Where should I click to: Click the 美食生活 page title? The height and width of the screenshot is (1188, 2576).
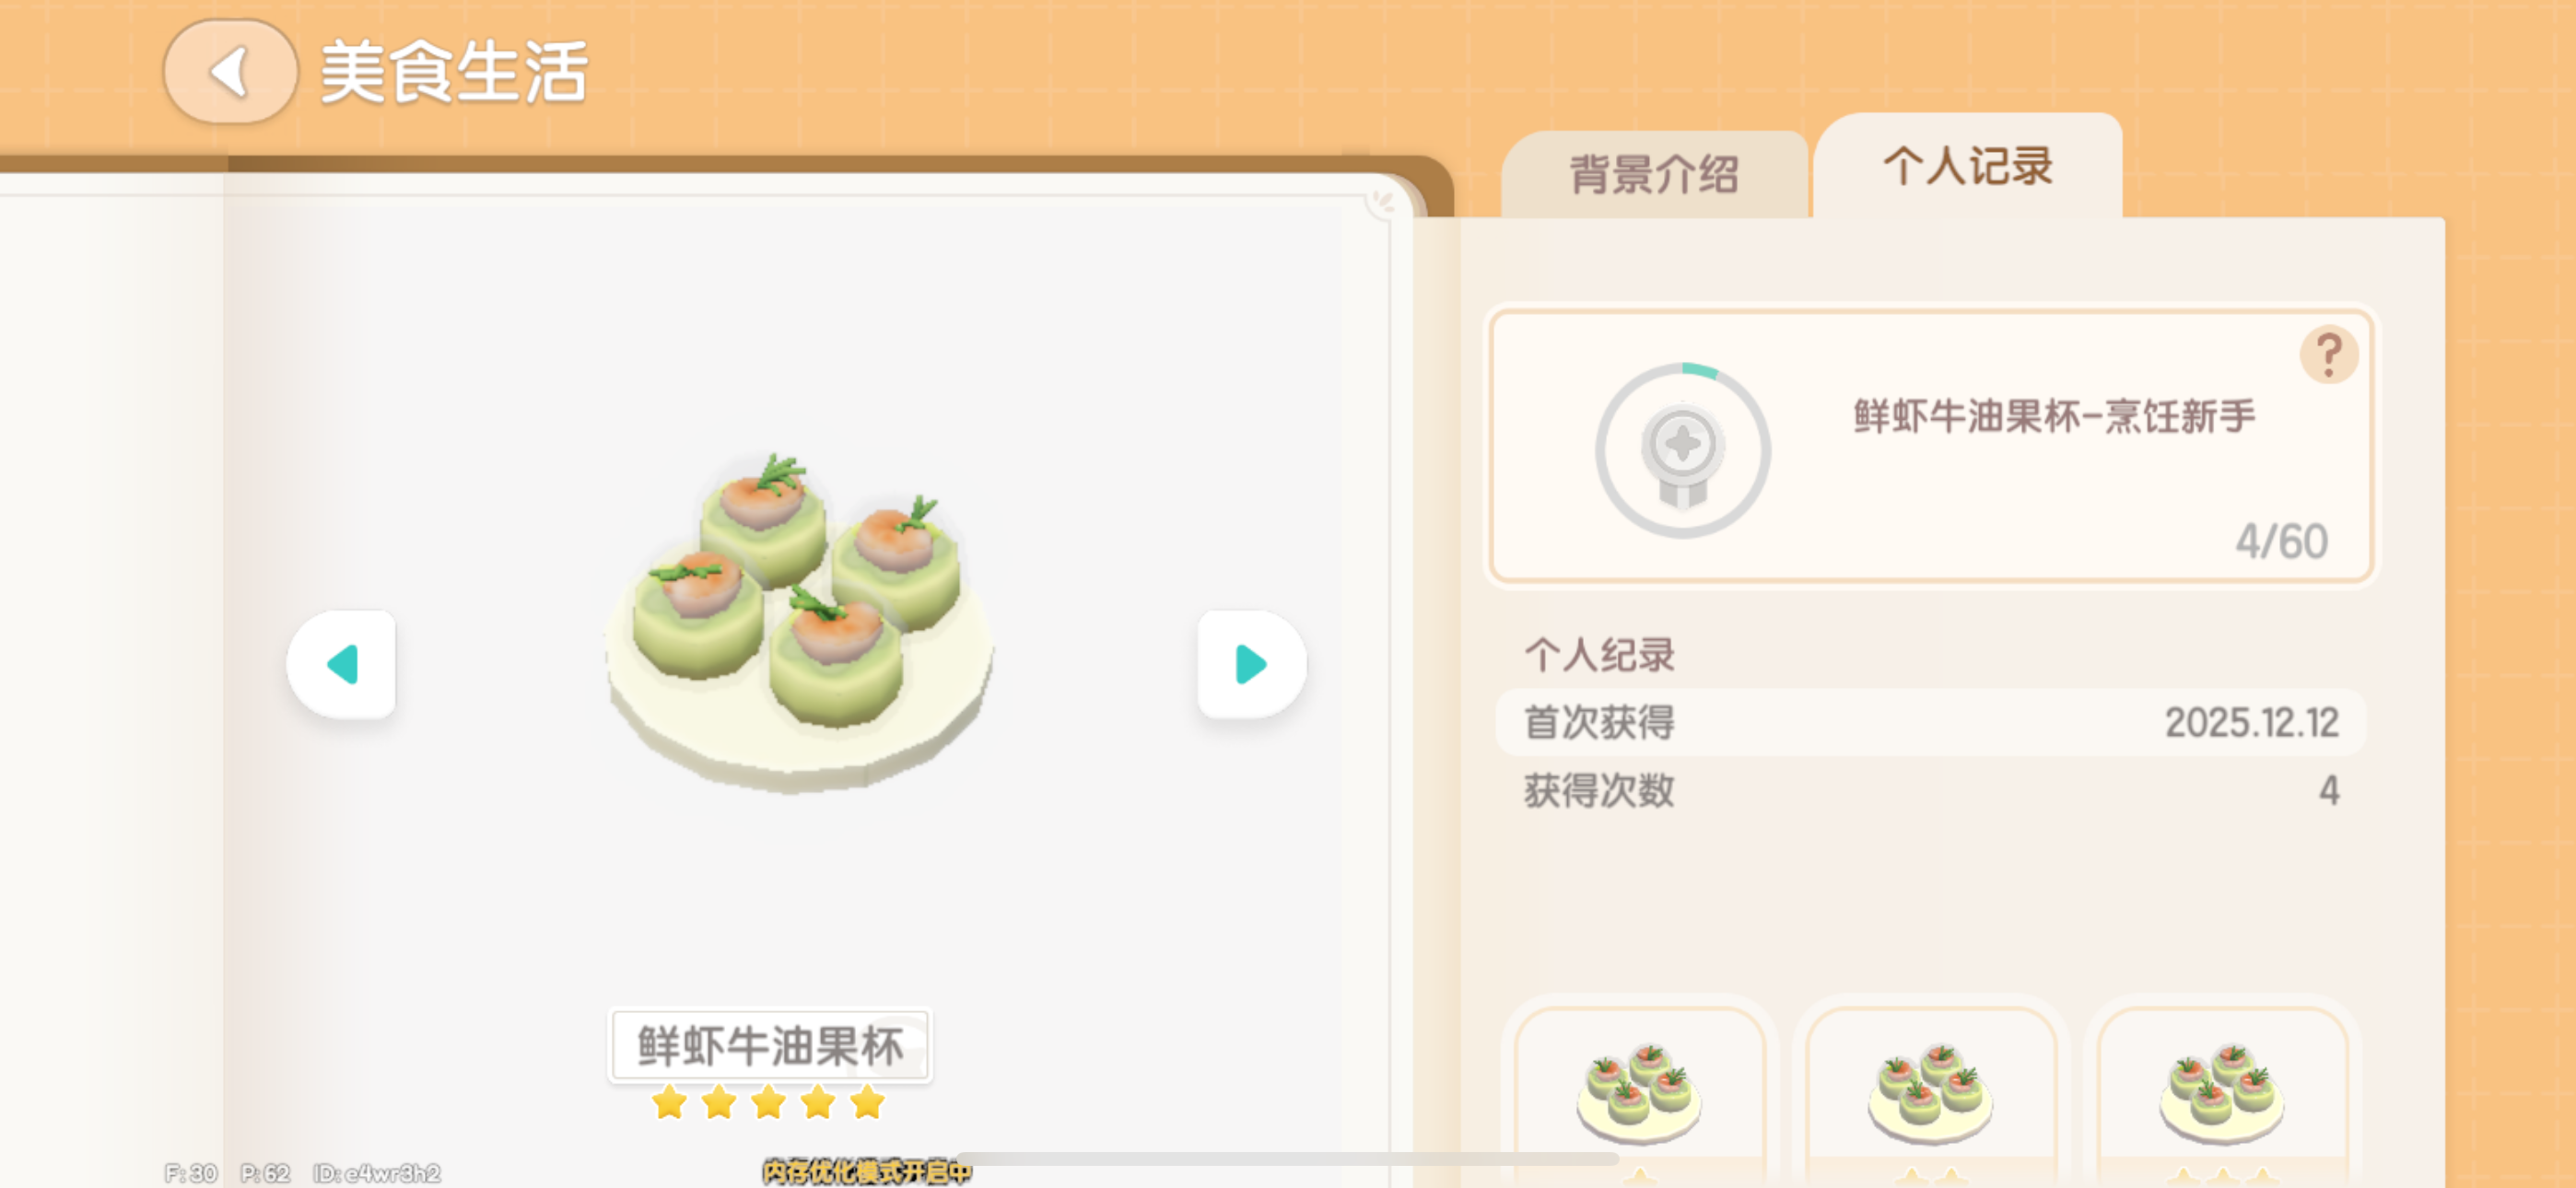point(453,72)
